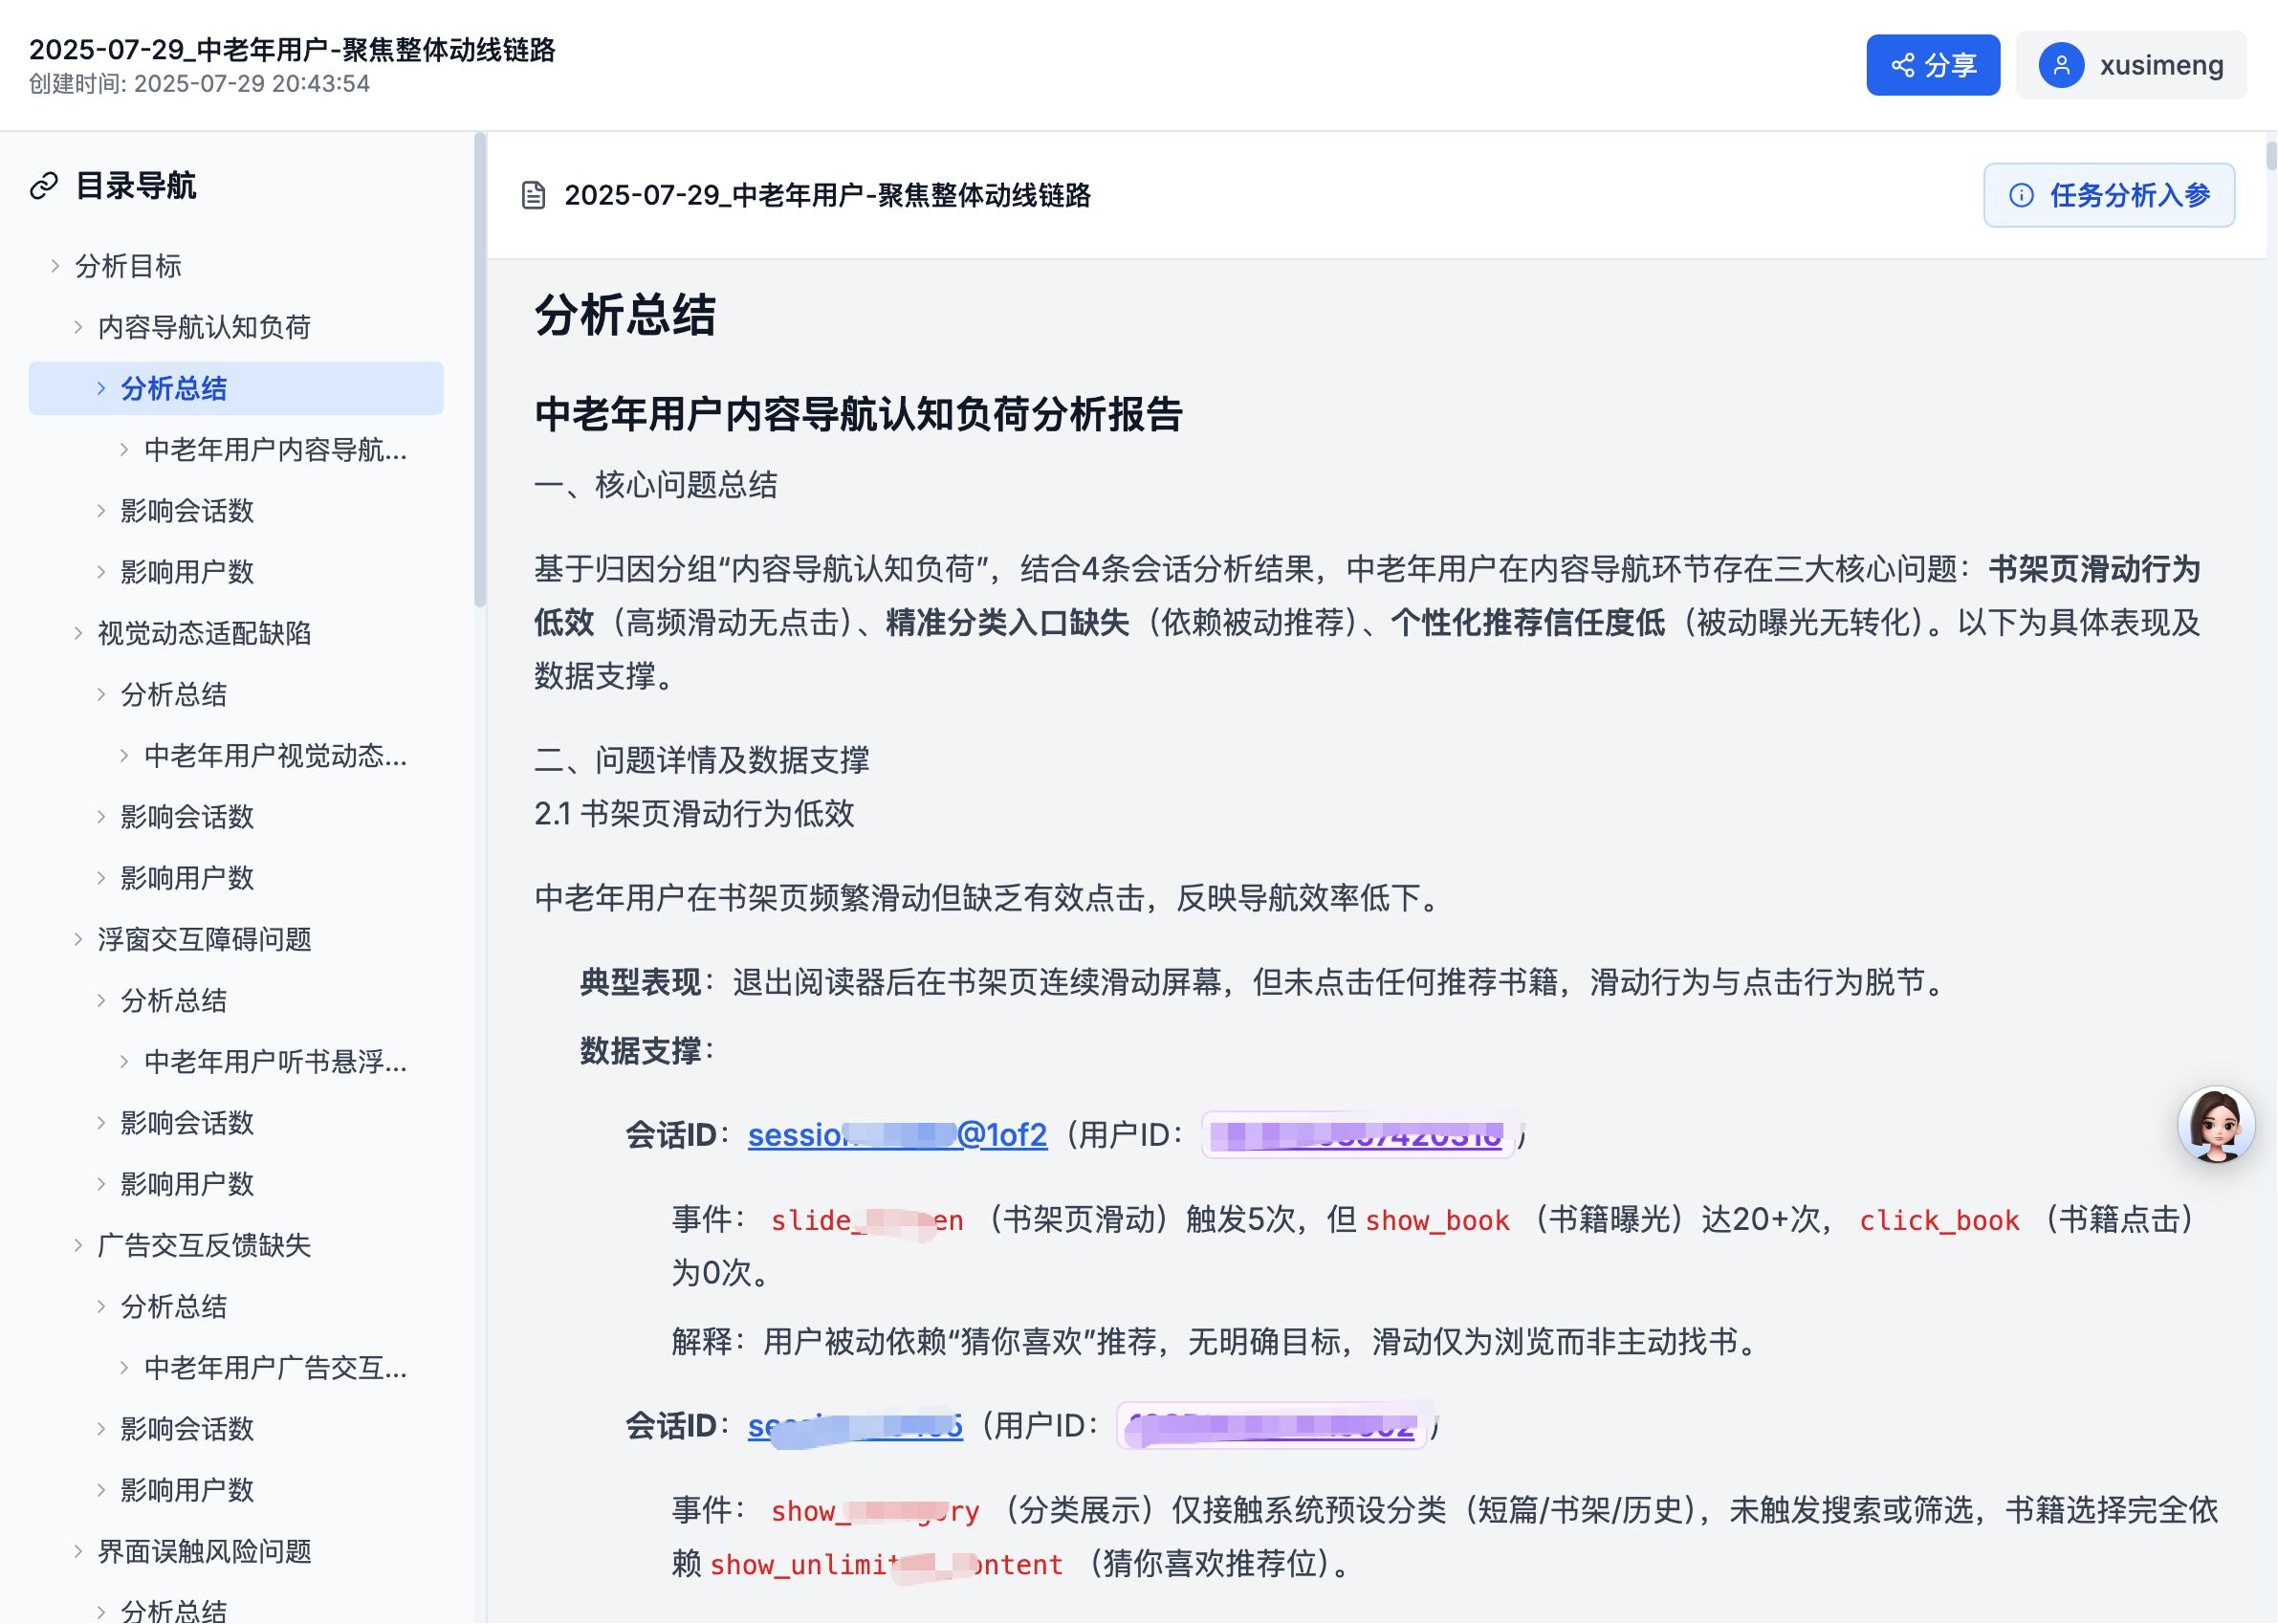The height and width of the screenshot is (1624, 2278).
Task: Click the xusimeng user avatar icon
Action: (2062, 66)
